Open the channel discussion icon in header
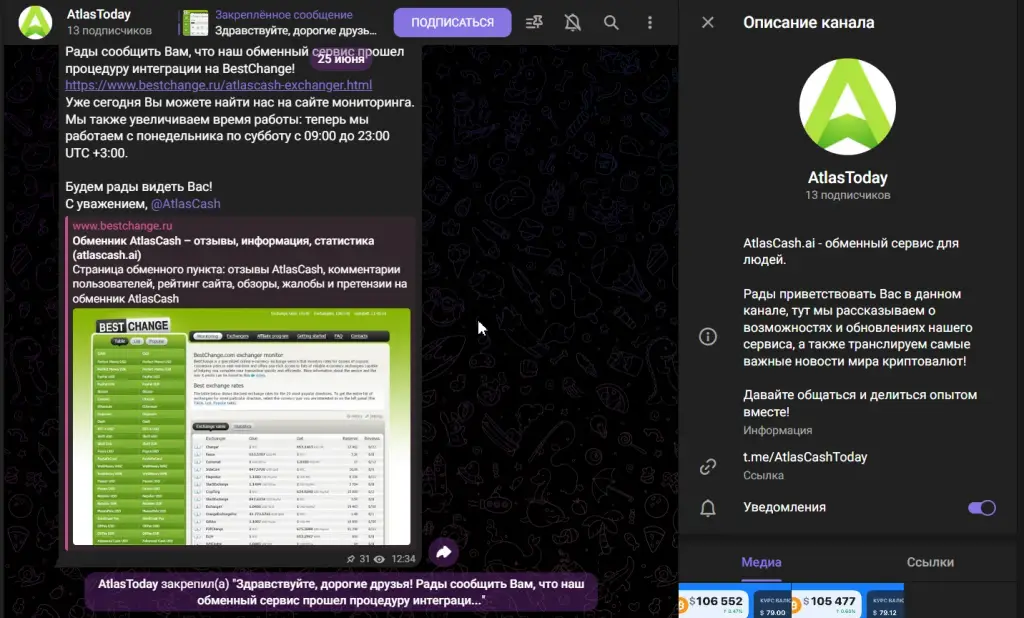This screenshot has width=1024, height=618. tap(534, 23)
